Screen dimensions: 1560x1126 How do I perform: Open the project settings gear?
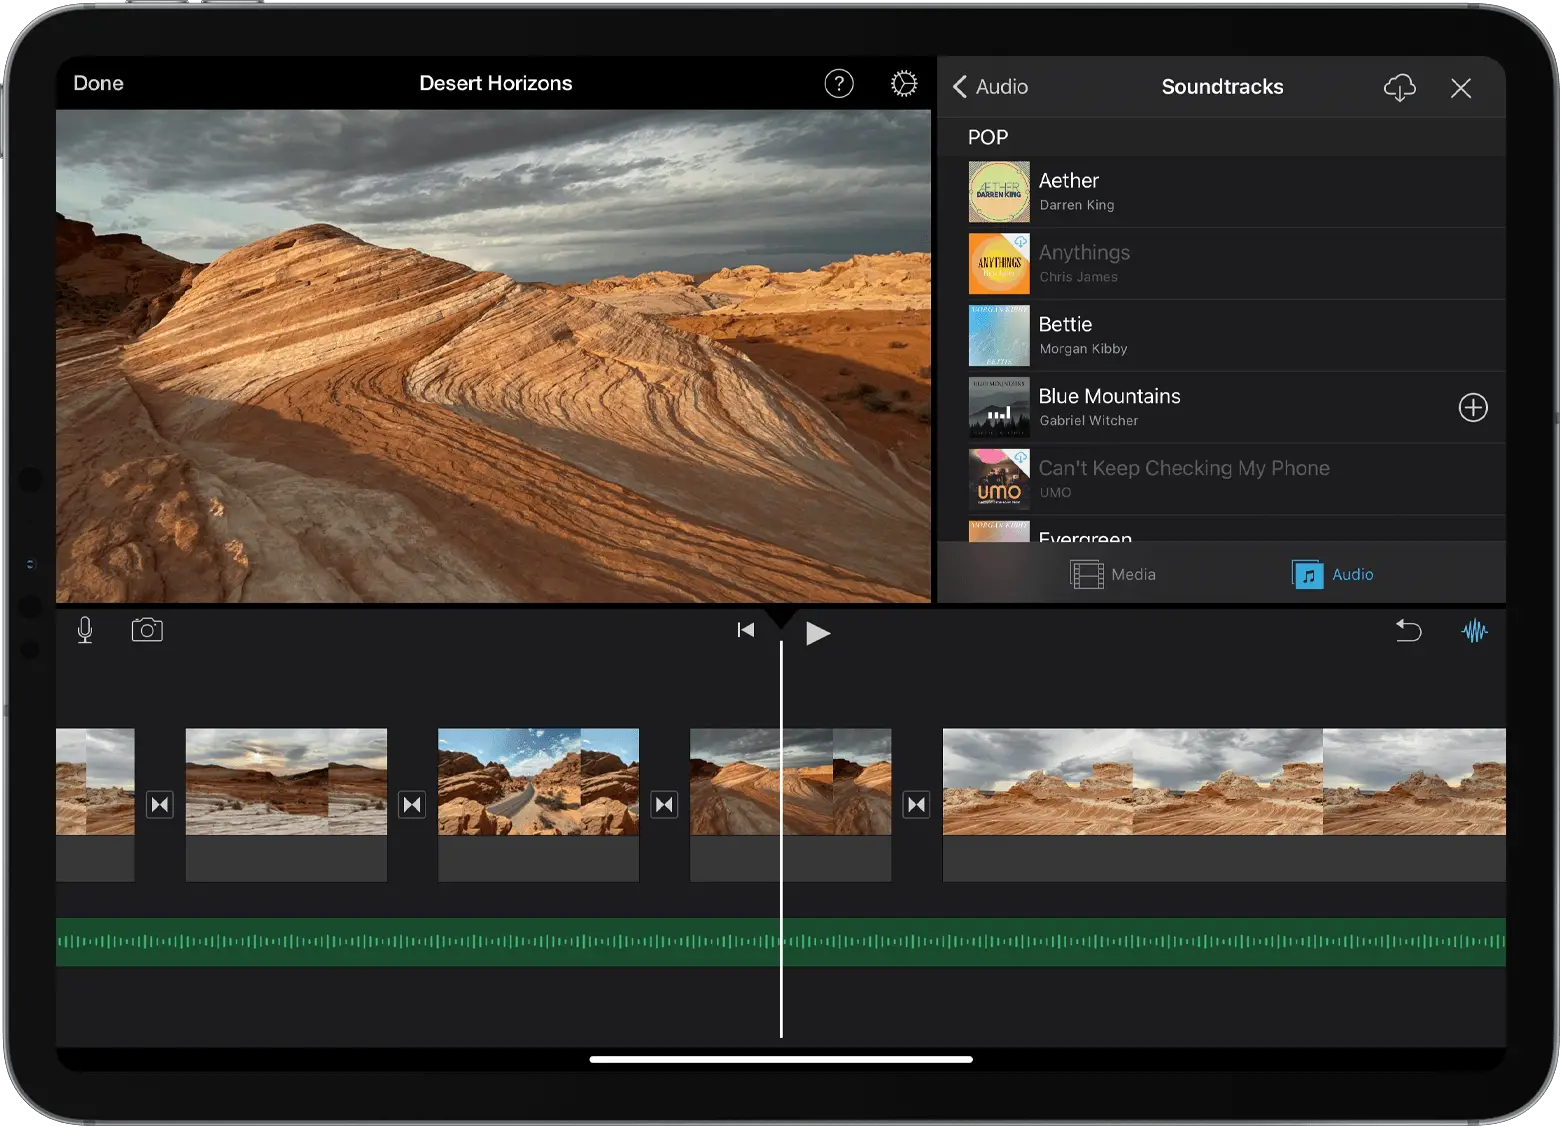click(x=904, y=83)
